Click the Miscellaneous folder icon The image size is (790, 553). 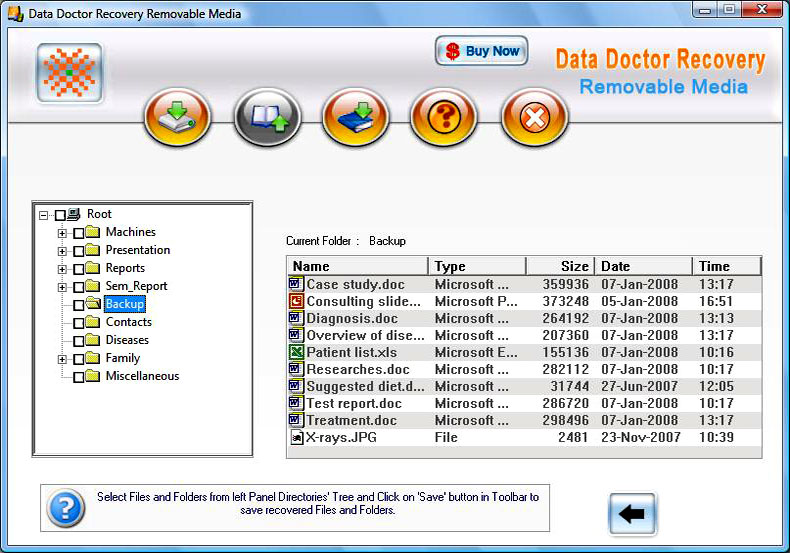click(x=93, y=376)
